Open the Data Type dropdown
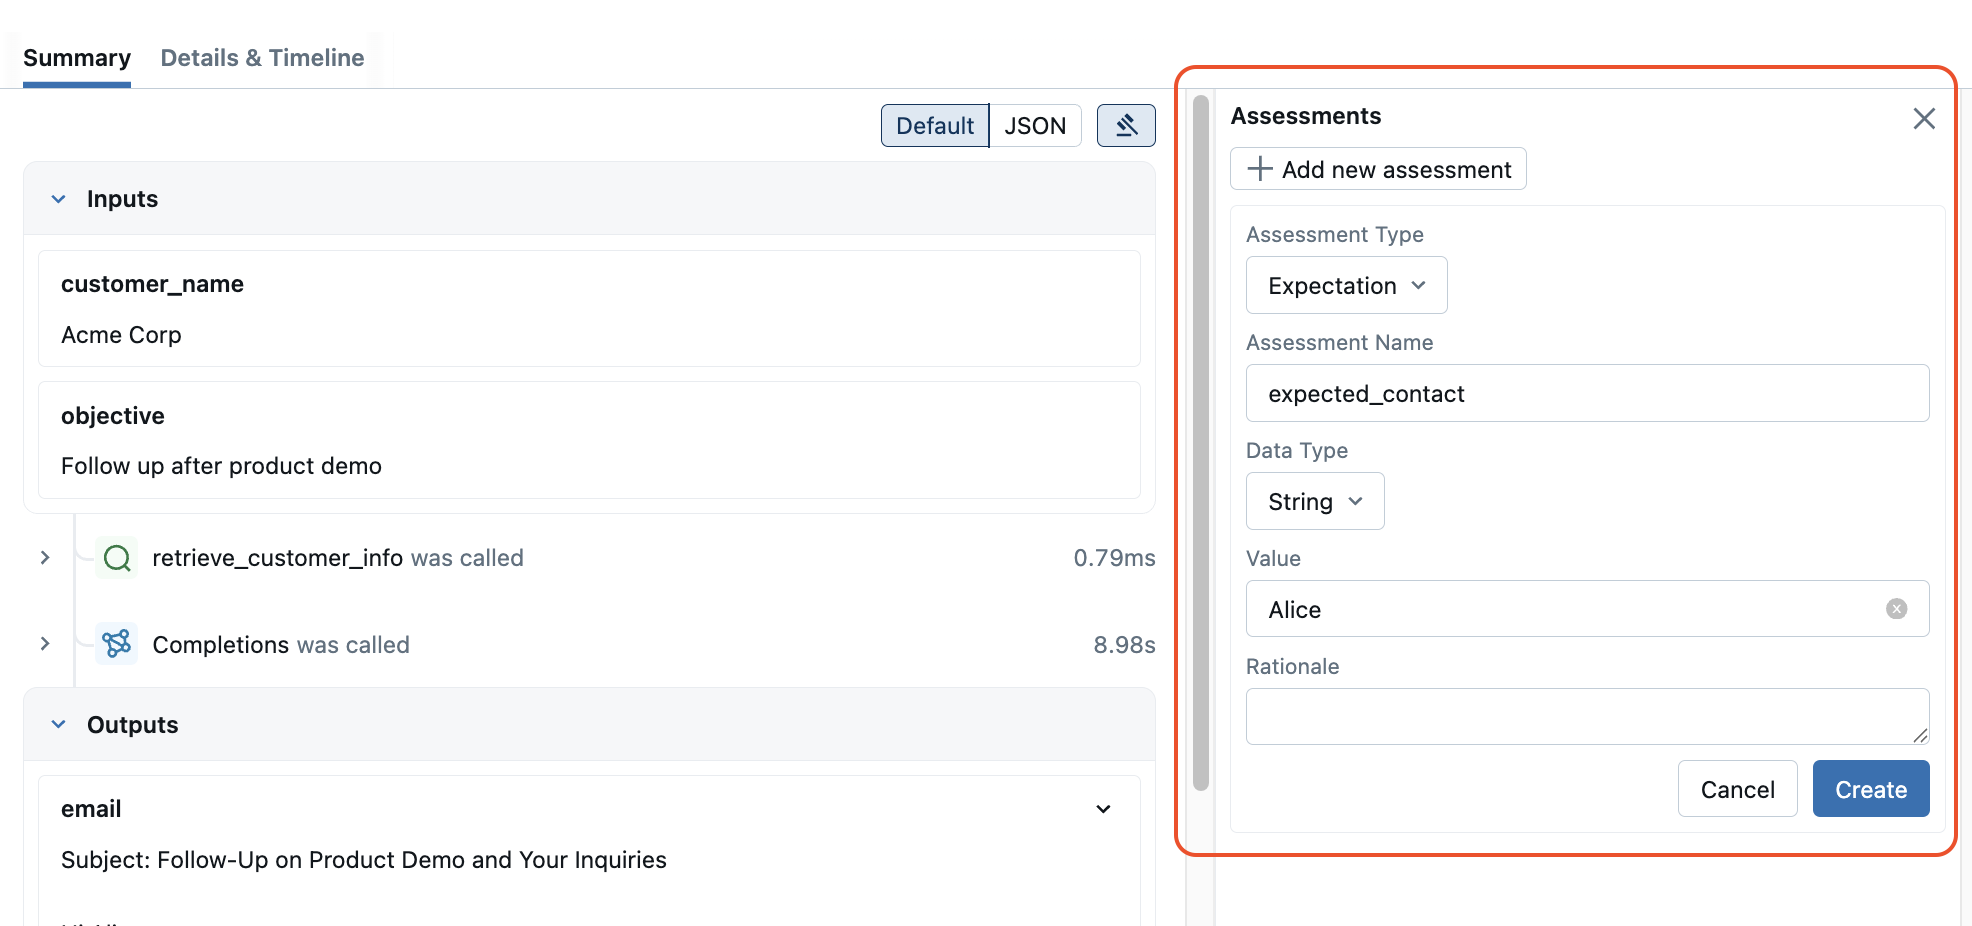This screenshot has height=926, width=1972. click(1314, 501)
